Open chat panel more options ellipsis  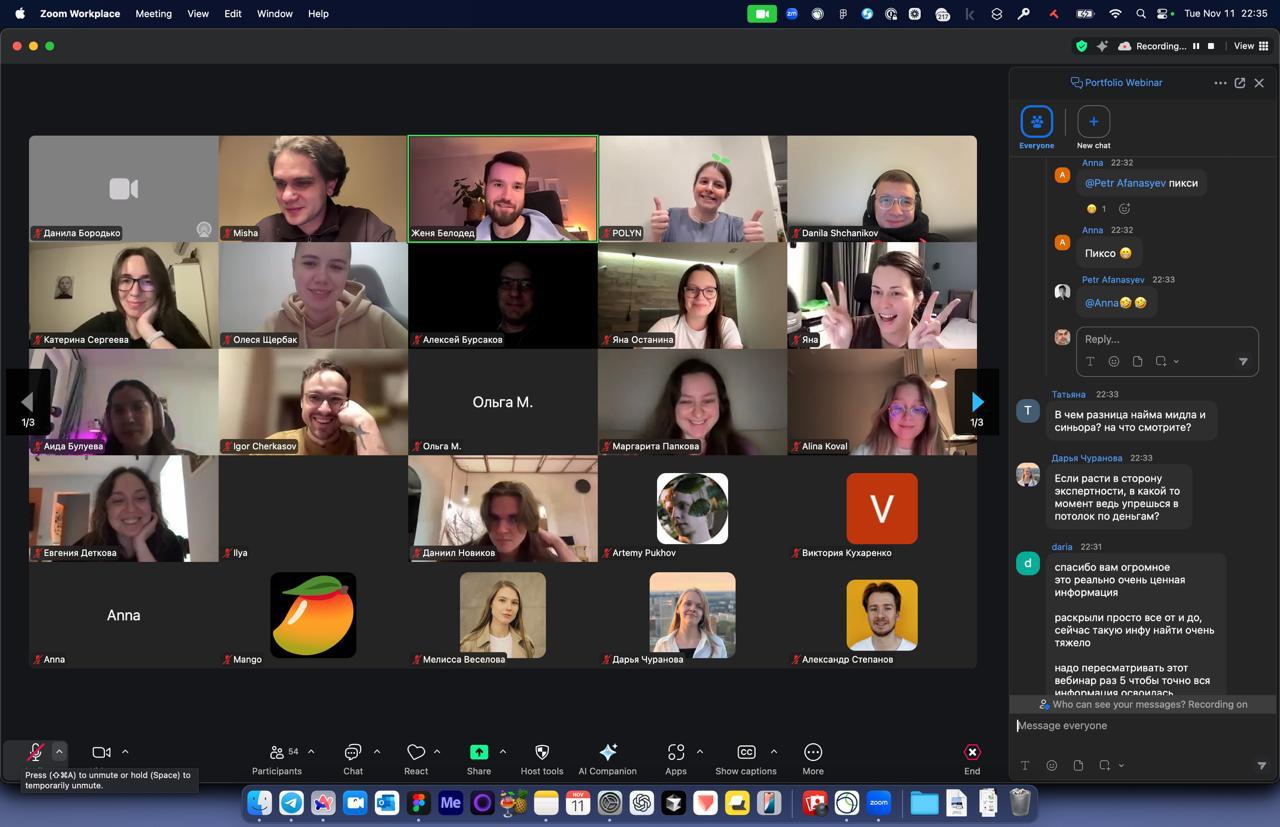(1220, 83)
